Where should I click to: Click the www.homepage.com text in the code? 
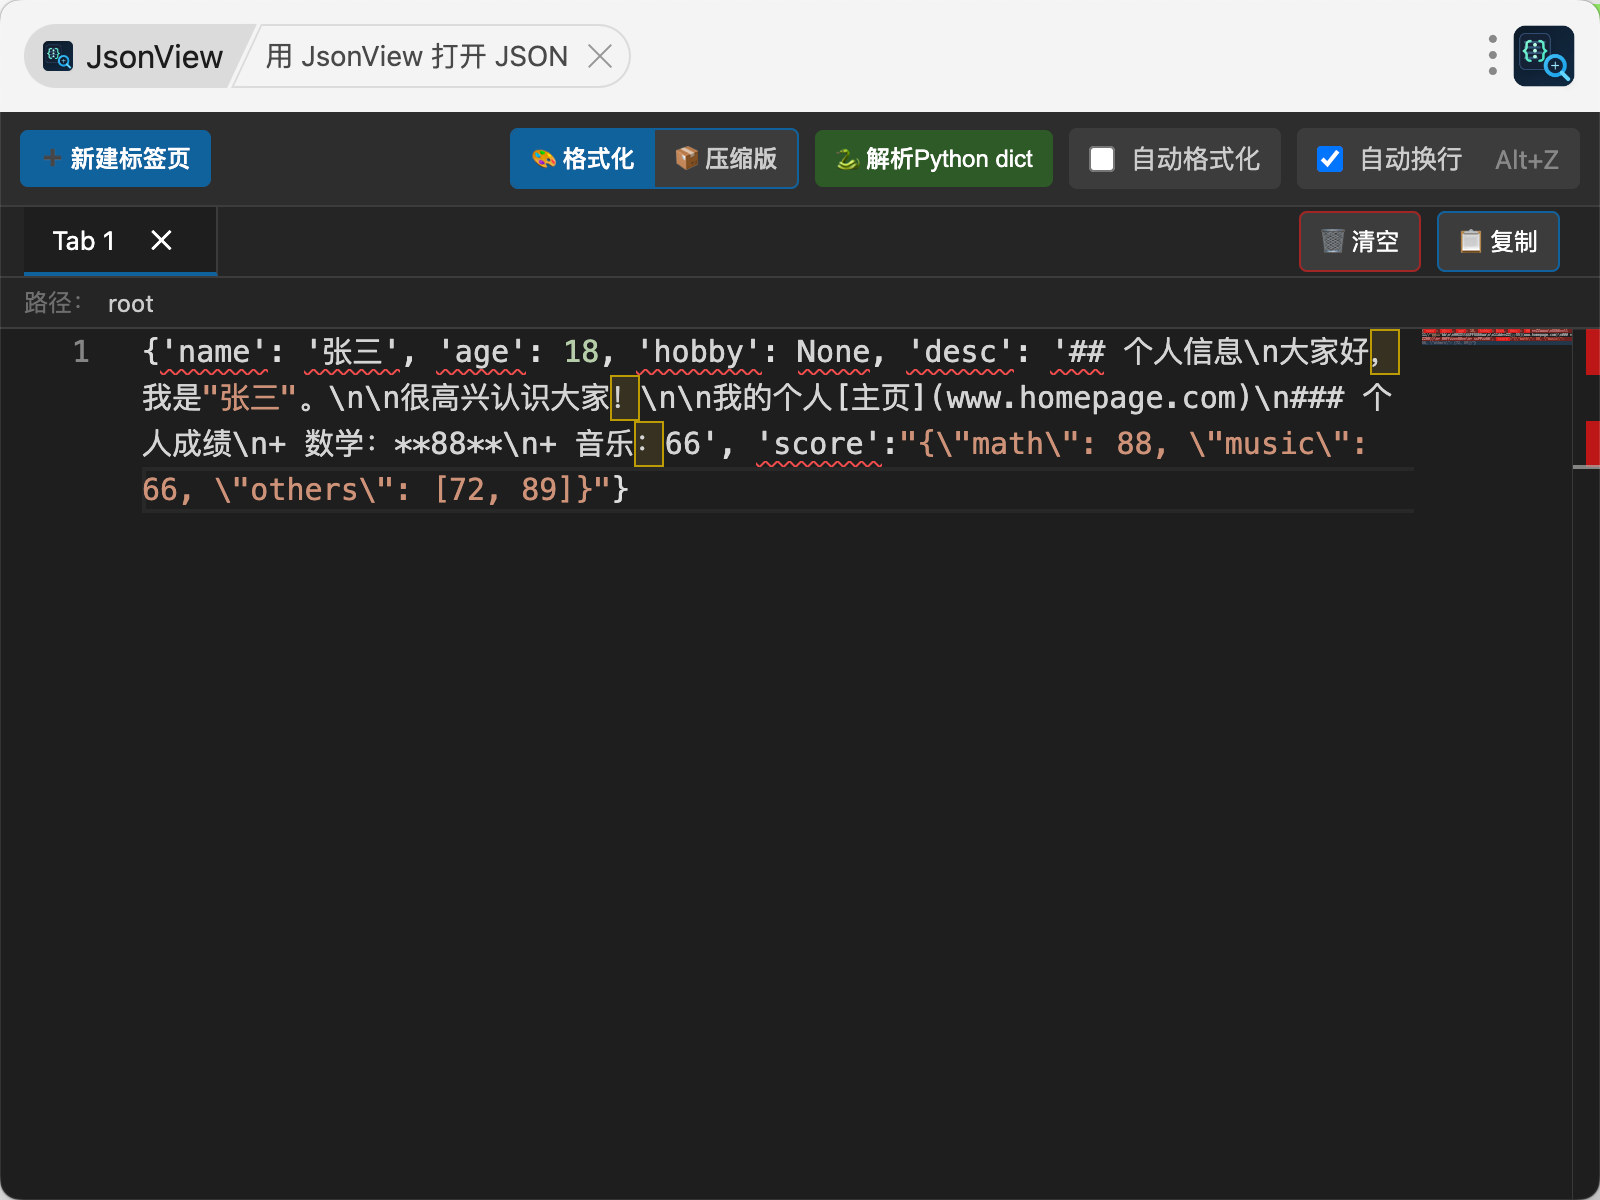(x=1091, y=398)
